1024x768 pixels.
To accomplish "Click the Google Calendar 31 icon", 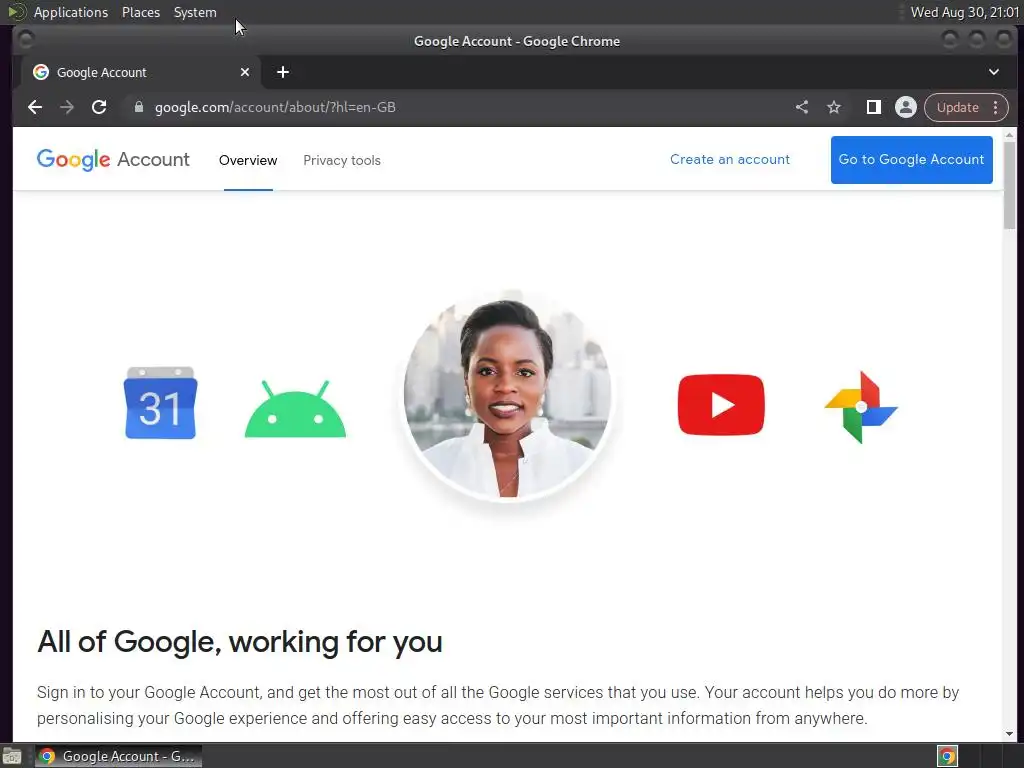I will [x=160, y=403].
